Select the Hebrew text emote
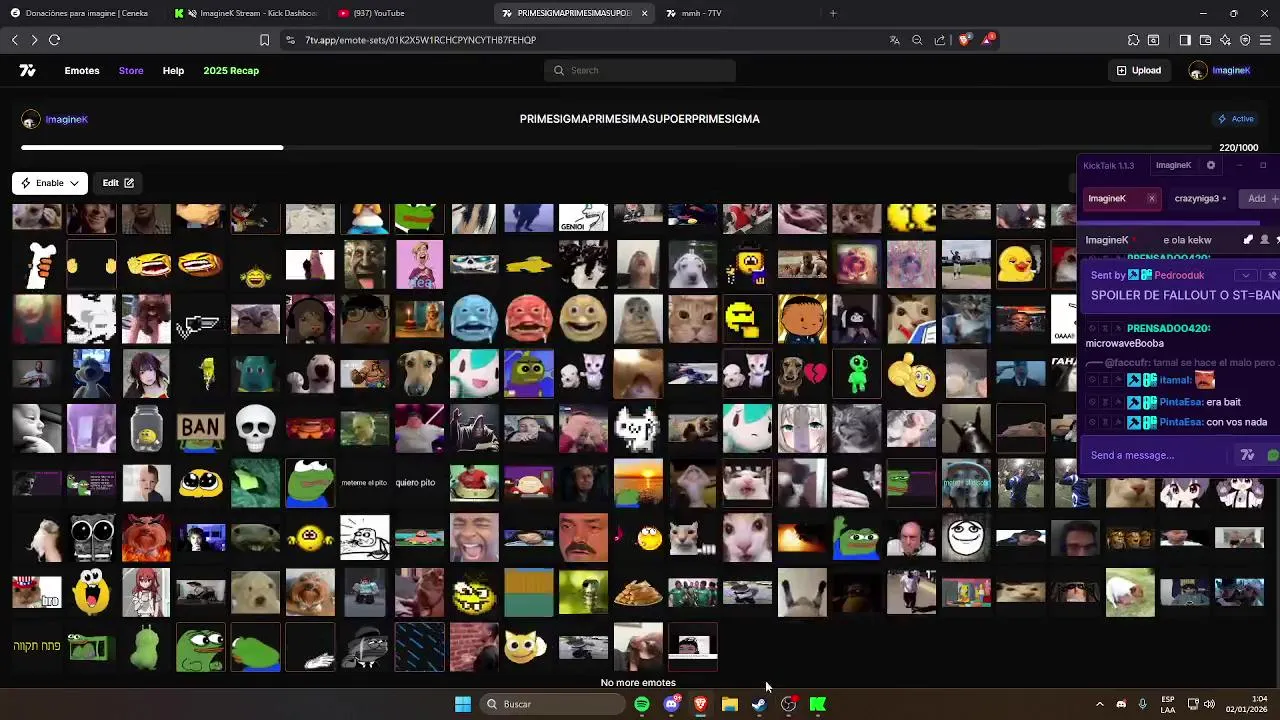This screenshot has height=720, width=1280. pyautogui.click(x=37, y=647)
